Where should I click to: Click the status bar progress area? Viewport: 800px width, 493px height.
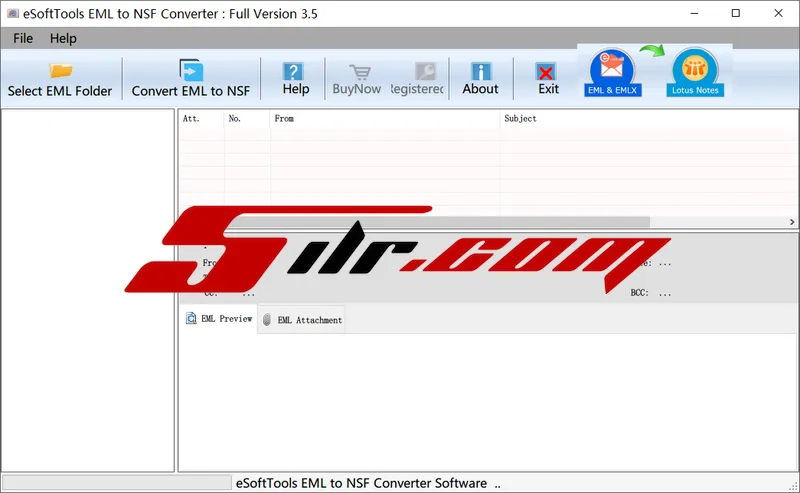click(117, 483)
